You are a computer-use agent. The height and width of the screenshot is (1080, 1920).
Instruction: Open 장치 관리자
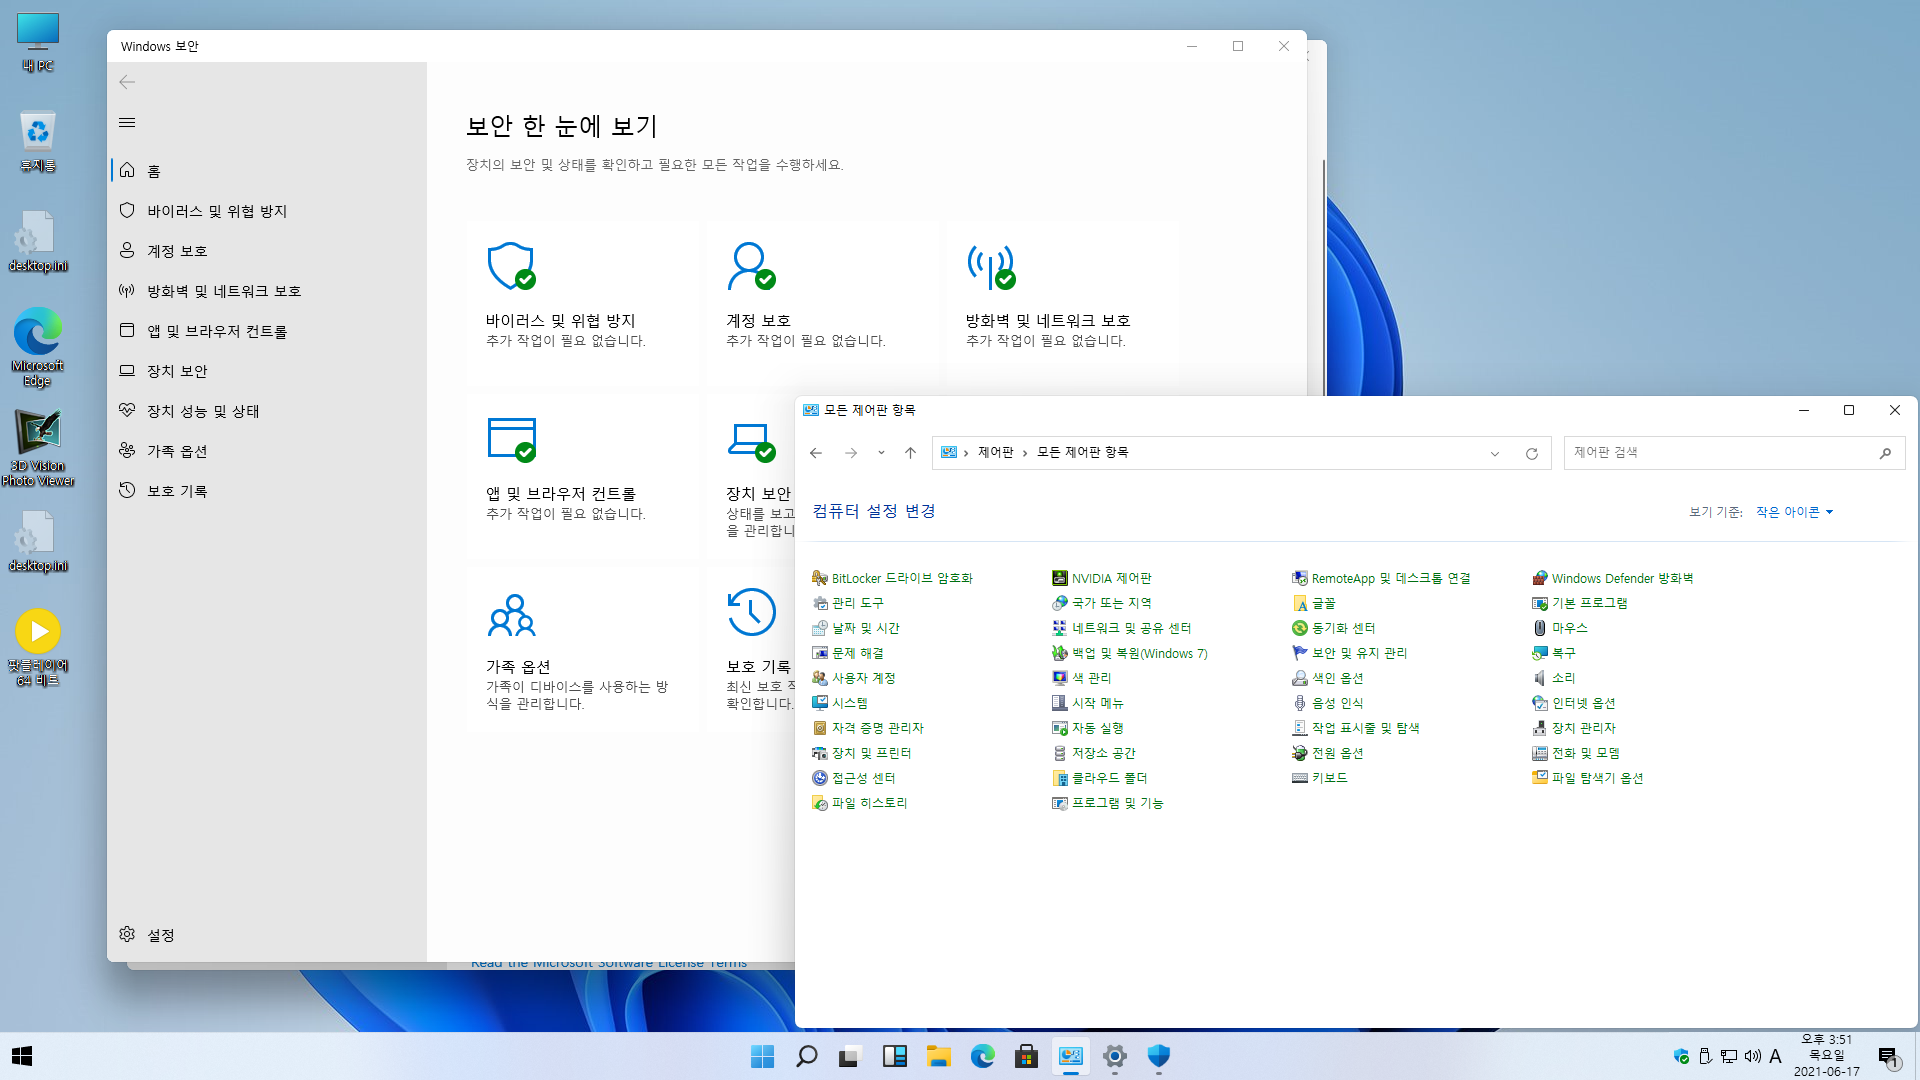(1574, 728)
